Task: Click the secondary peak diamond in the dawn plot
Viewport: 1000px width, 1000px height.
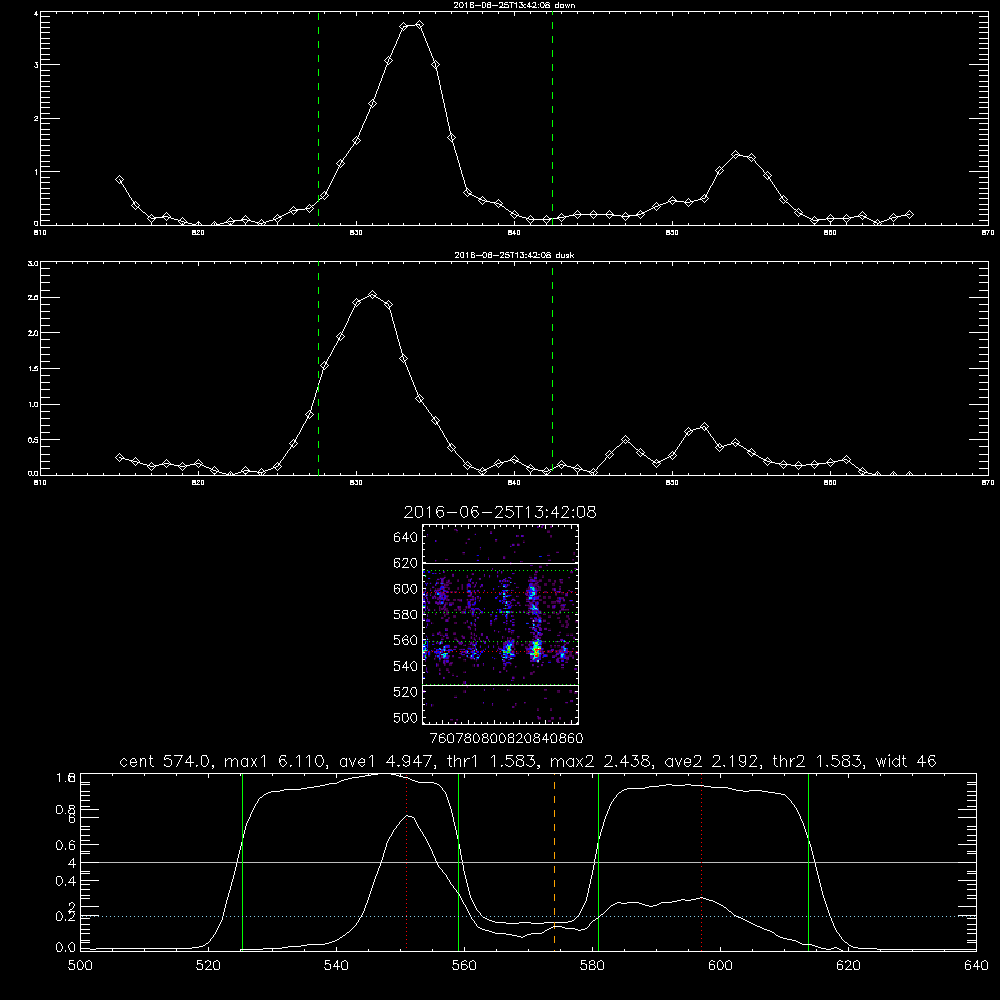Action: click(735, 154)
